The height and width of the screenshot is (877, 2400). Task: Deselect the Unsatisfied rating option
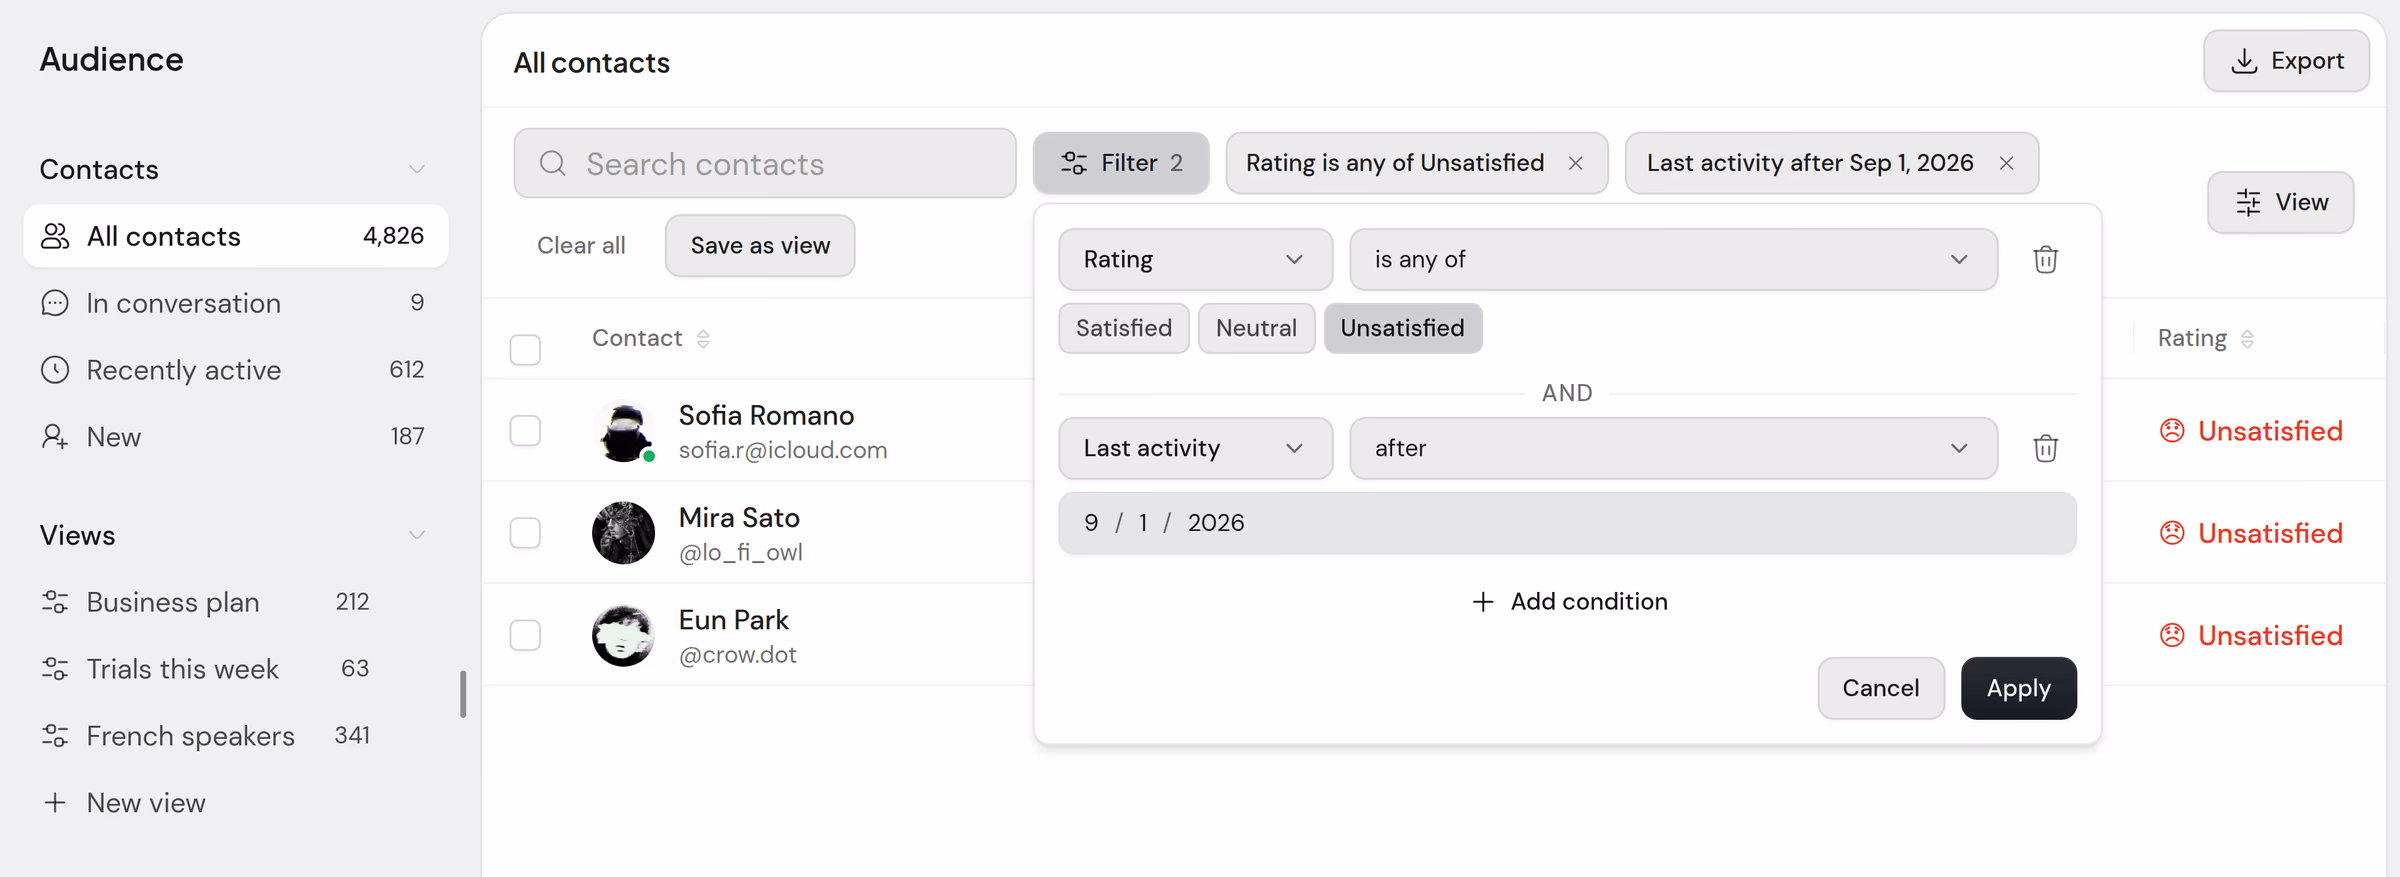pyautogui.click(x=1402, y=328)
